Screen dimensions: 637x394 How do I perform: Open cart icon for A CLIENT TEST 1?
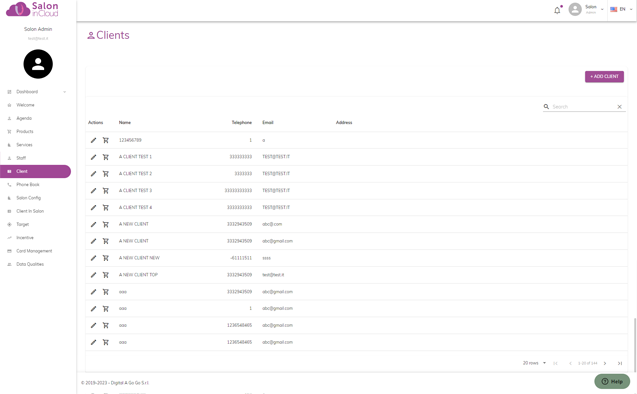(x=106, y=157)
